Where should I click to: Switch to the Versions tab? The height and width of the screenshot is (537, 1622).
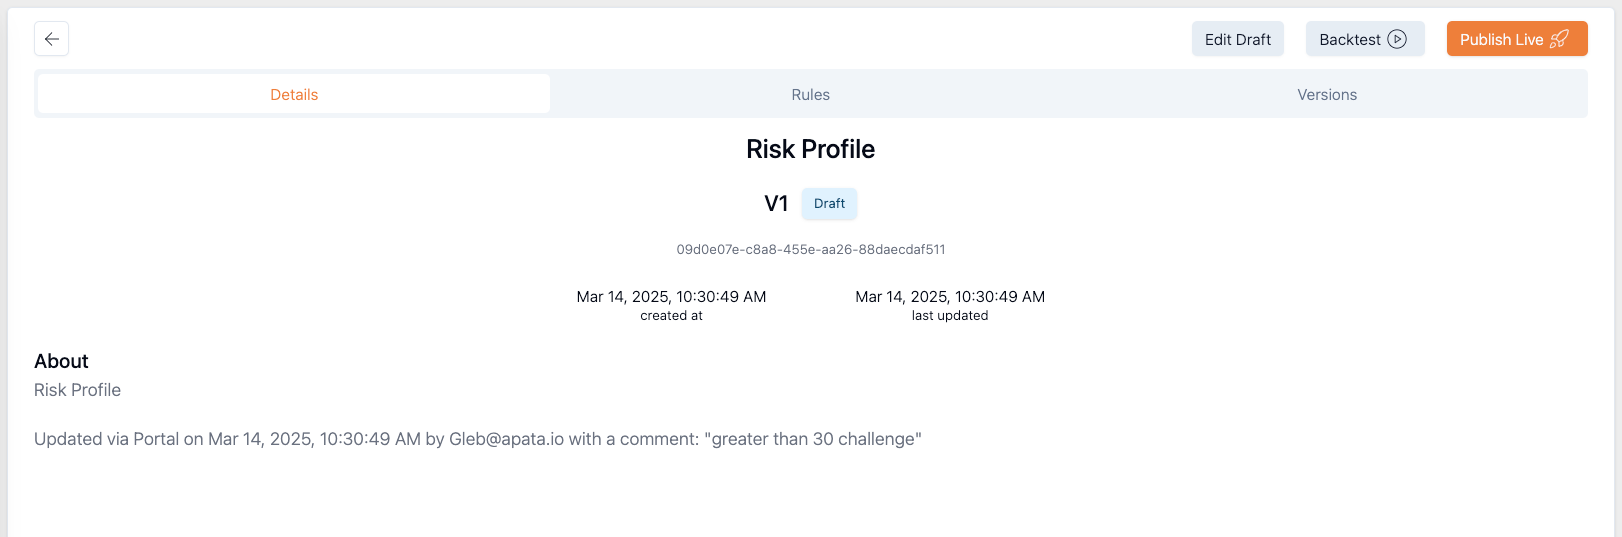[x=1327, y=94]
